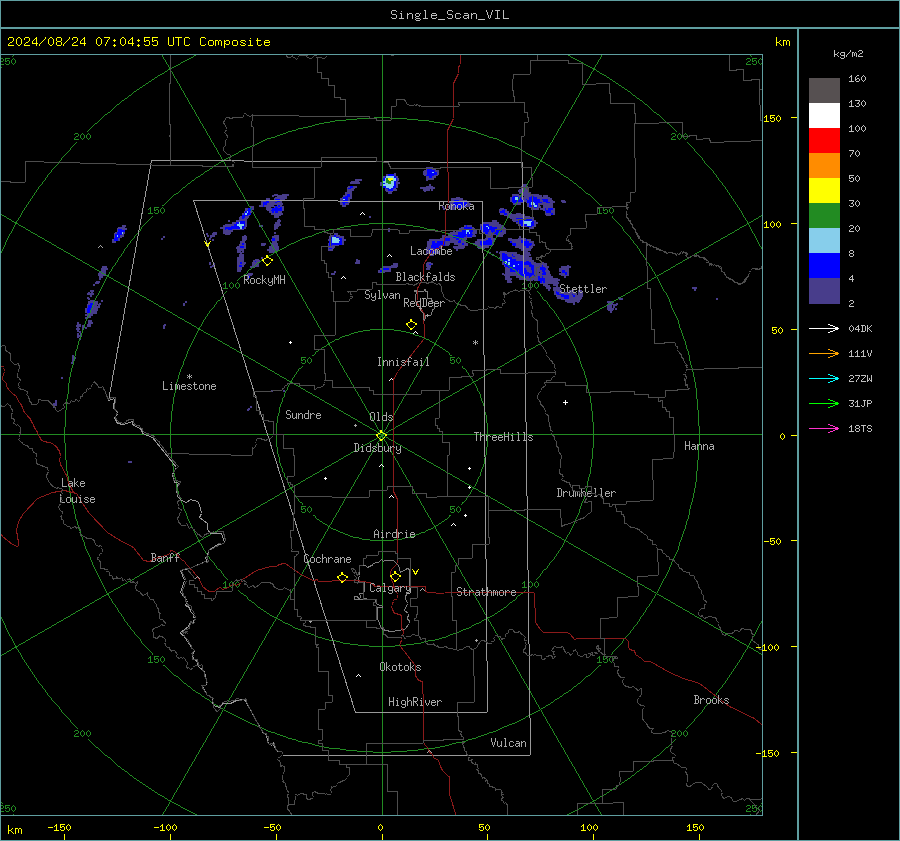This screenshot has width=900, height=841.
Task: Click the Didsbury town label
Action: 377,448
